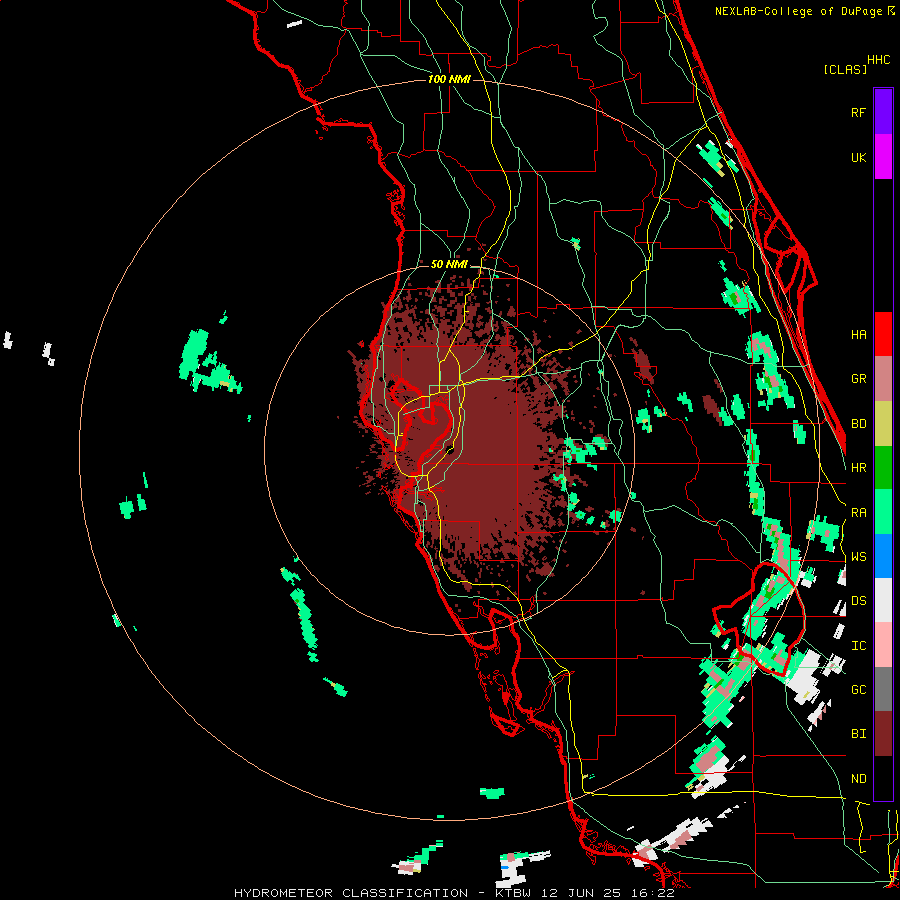Click the "KTBW" radar site identifier
The height and width of the screenshot is (900, 900).
pyautogui.click(x=516, y=893)
